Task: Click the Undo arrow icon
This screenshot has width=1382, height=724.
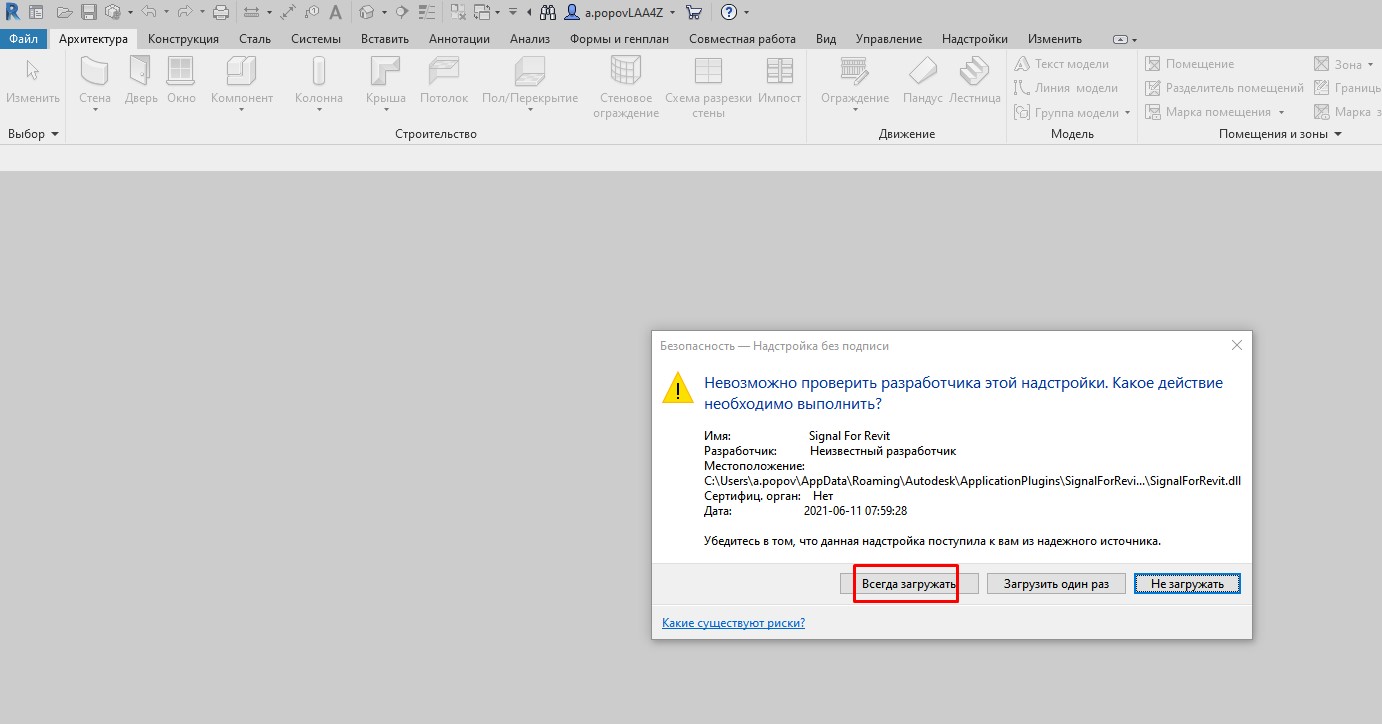Action: [148, 12]
